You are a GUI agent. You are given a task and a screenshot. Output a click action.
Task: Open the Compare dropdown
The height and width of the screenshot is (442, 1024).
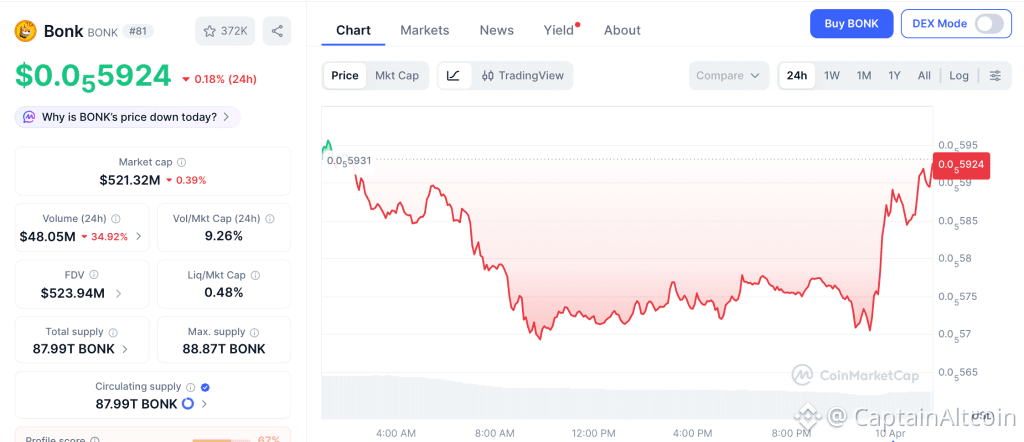pyautogui.click(x=729, y=75)
